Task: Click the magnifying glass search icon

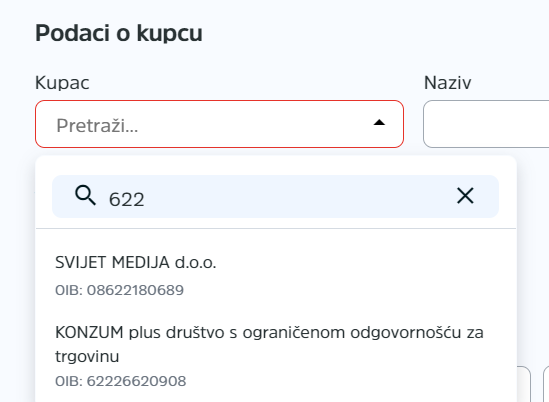Action: tap(85, 195)
